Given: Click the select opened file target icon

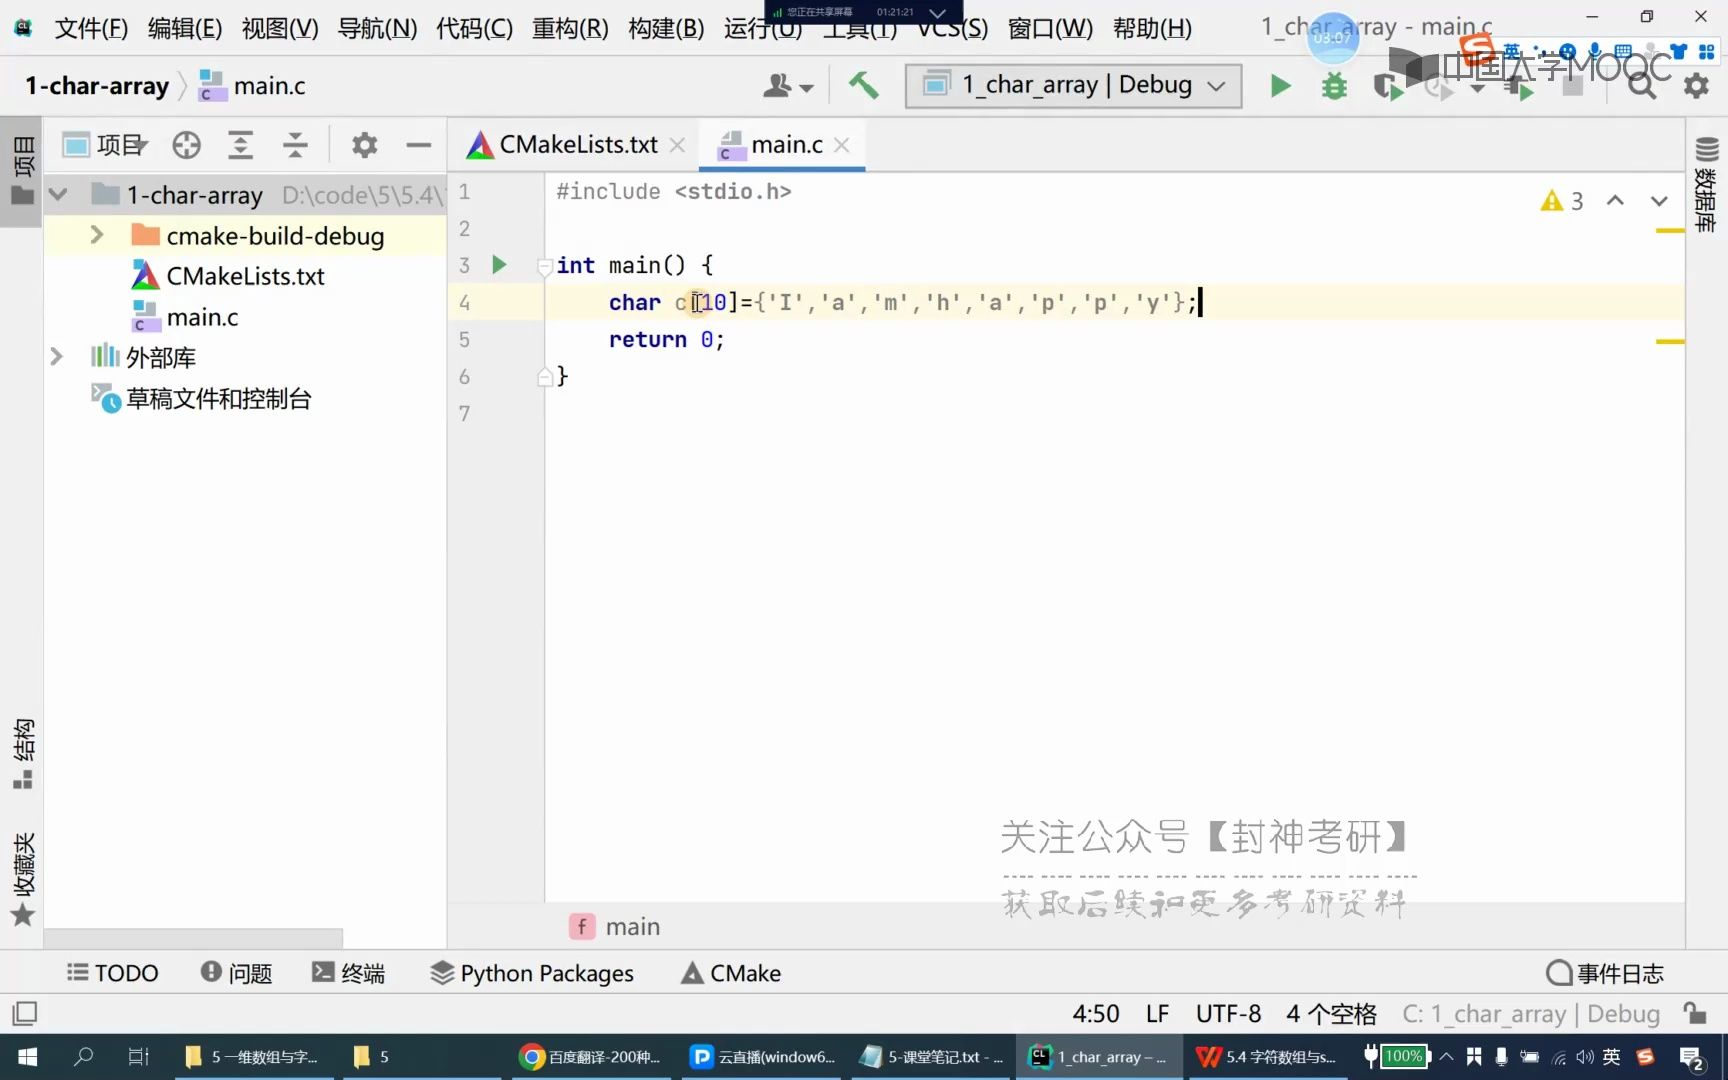Looking at the screenshot, I should pos(186,146).
